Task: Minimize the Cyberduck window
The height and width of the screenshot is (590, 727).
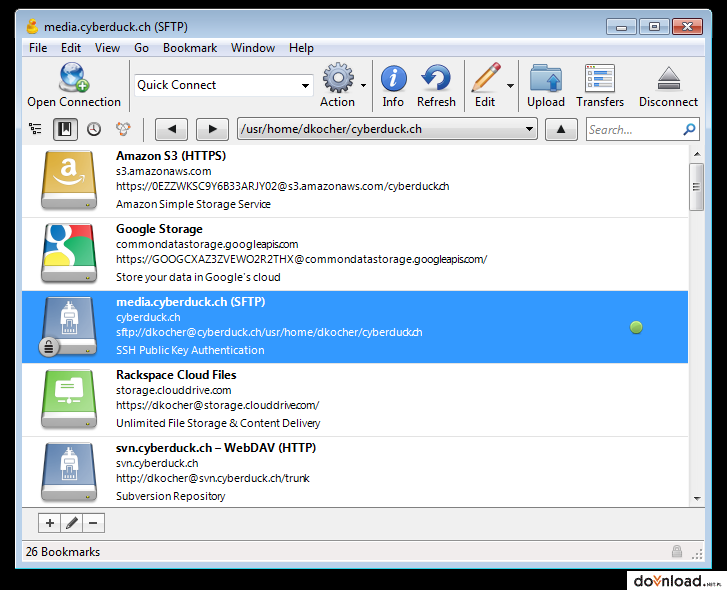Action: point(621,27)
